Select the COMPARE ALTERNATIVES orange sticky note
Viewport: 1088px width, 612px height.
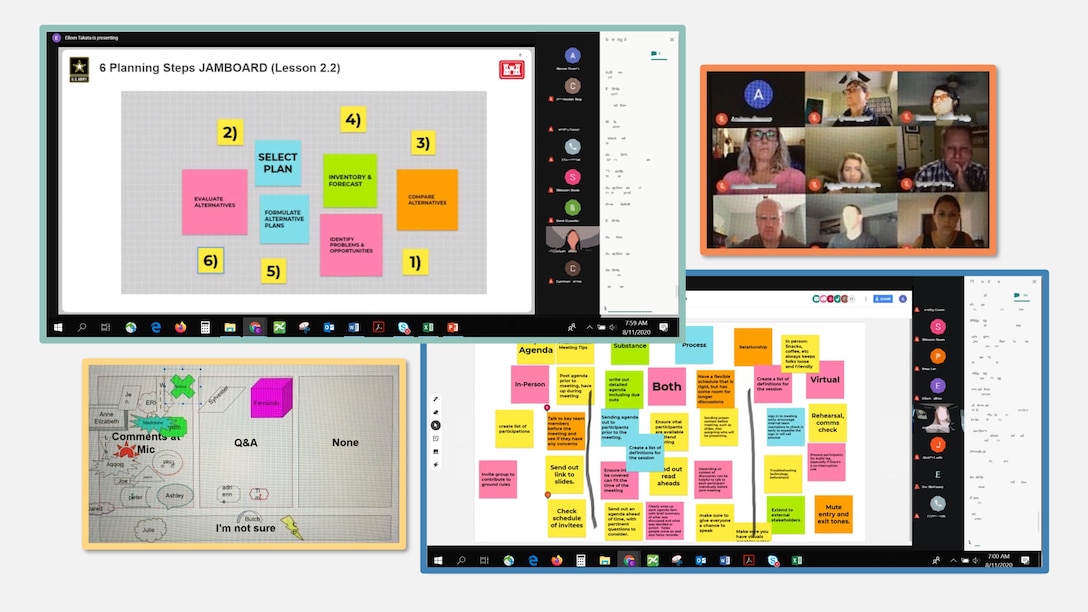(427, 200)
